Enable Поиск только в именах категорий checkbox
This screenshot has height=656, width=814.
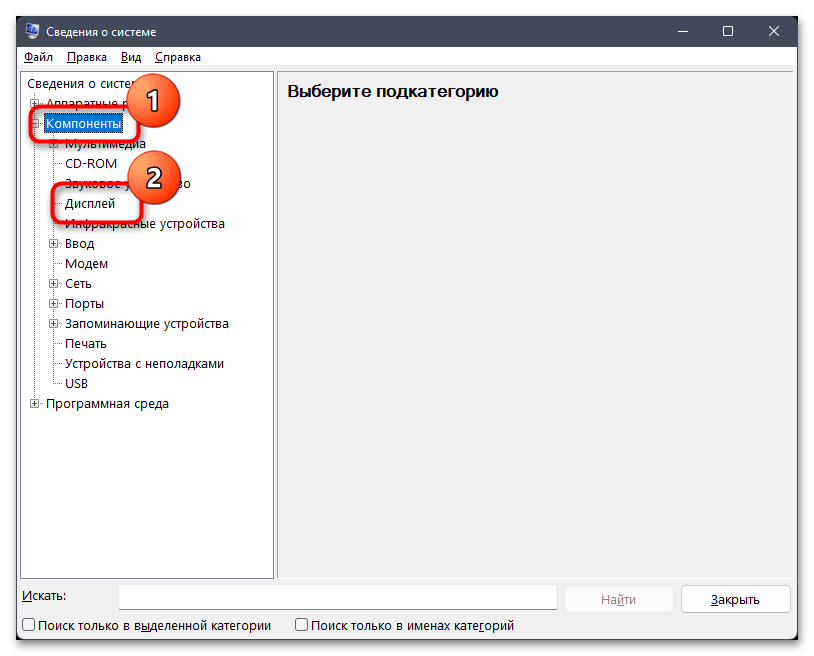[x=301, y=625]
